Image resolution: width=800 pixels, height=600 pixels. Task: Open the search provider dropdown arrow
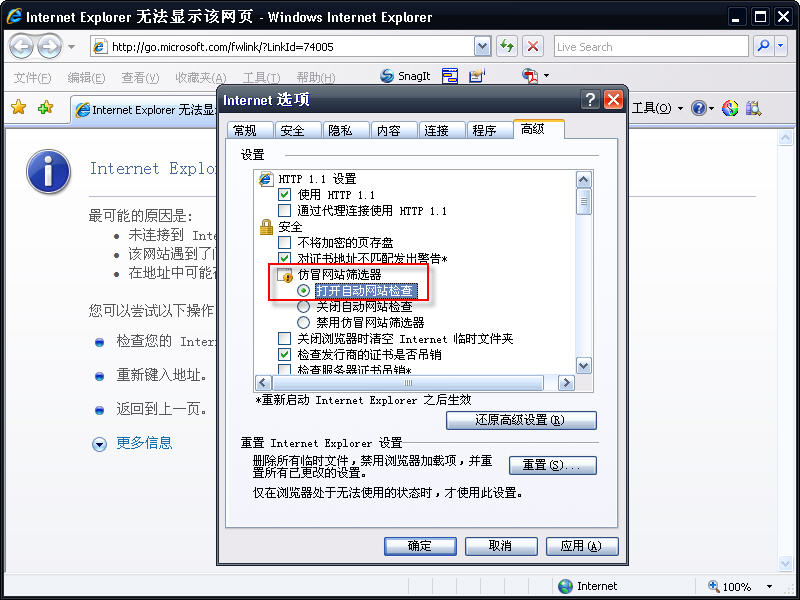(781, 46)
